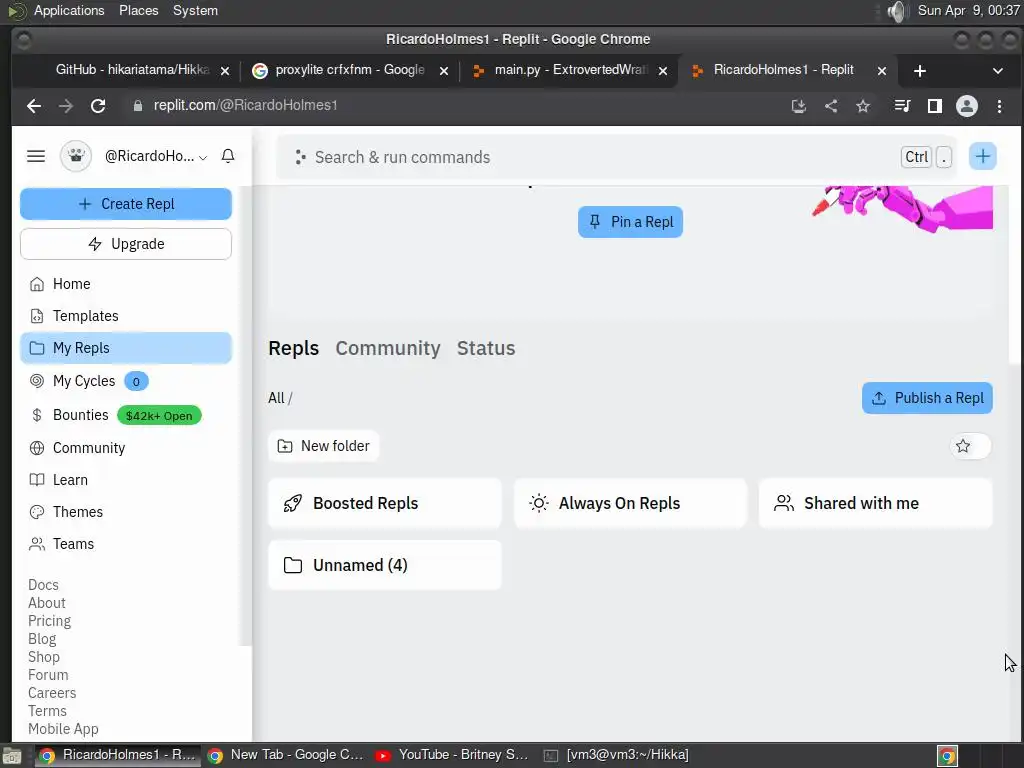Bookmark this page with star icon
This screenshot has height=768, width=1024.
click(x=863, y=106)
